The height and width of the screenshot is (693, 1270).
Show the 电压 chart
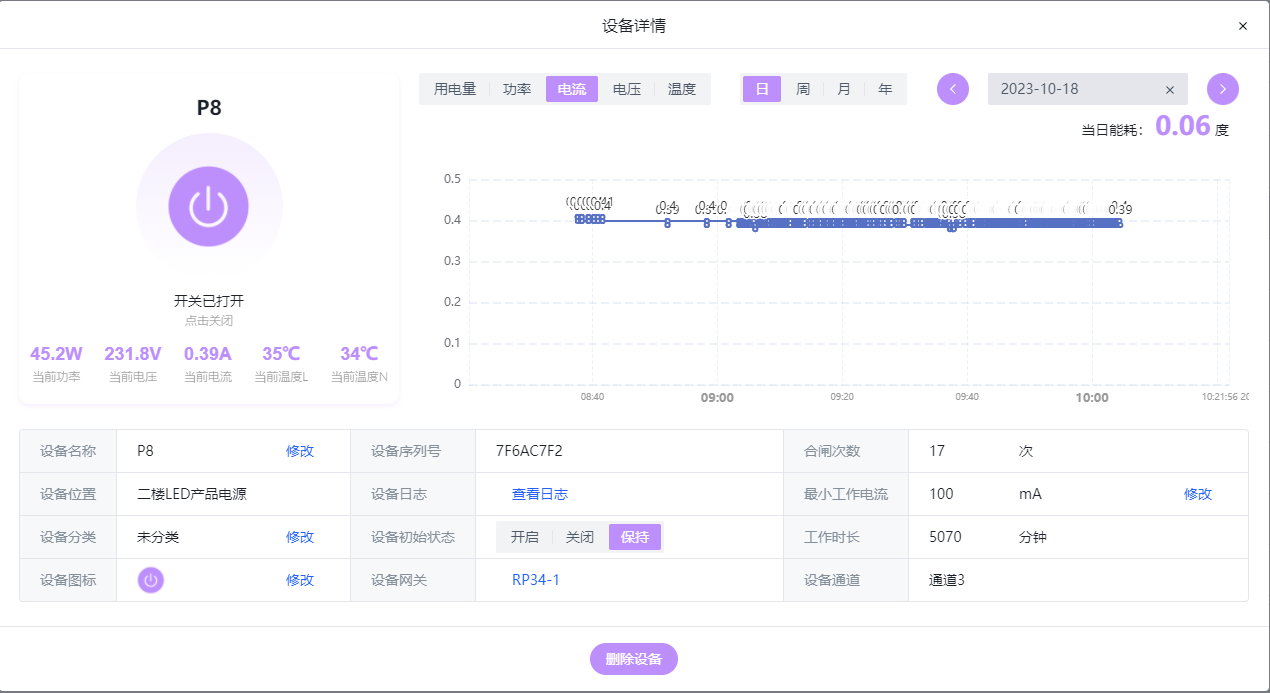[627, 89]
